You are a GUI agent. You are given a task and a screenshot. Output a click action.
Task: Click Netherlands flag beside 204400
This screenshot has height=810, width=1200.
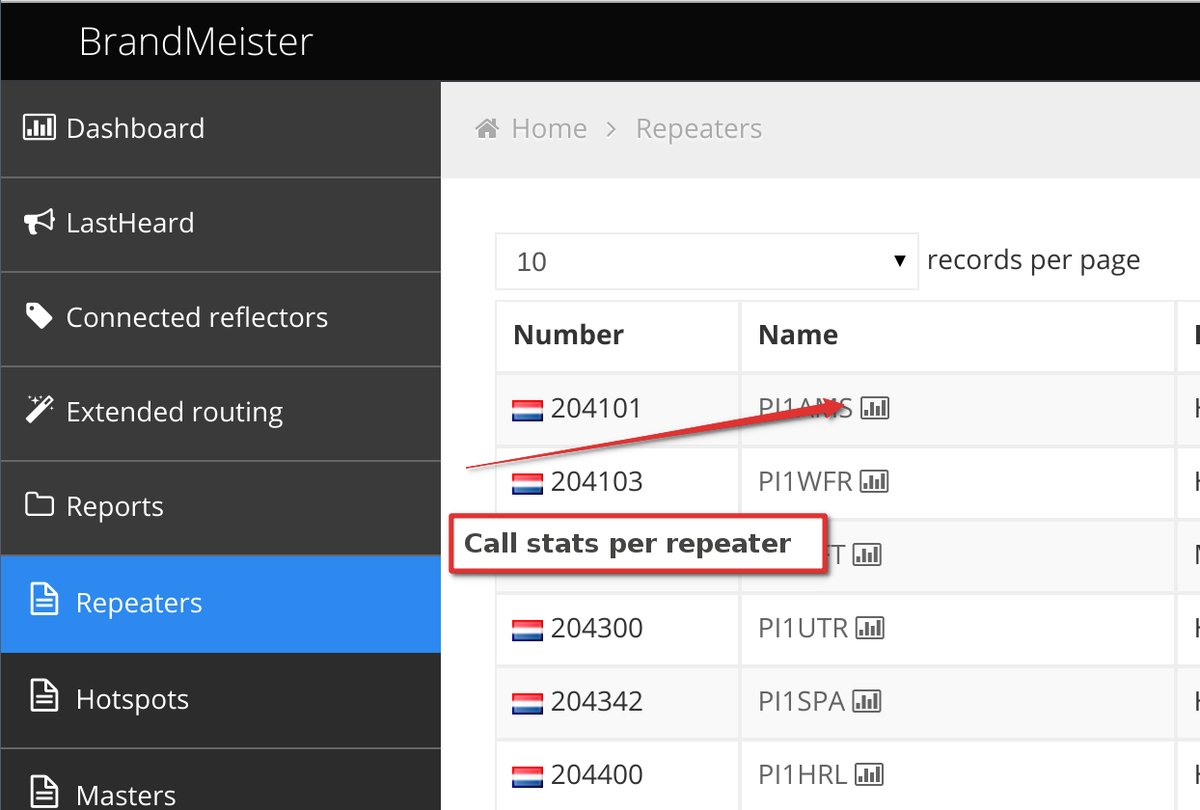tap(527, 775)
